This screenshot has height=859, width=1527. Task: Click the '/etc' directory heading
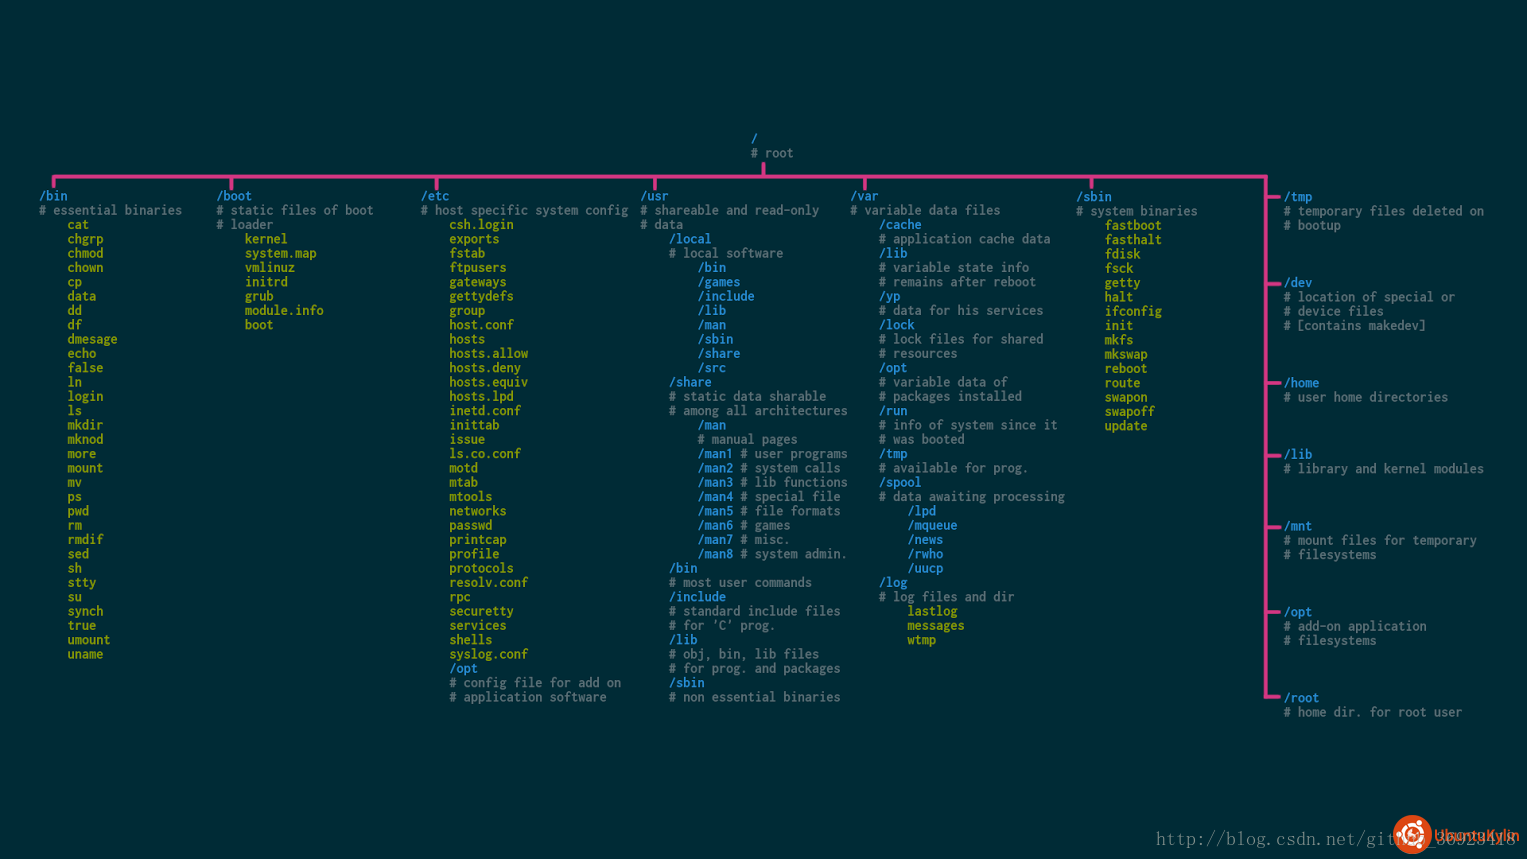point(435,196)
